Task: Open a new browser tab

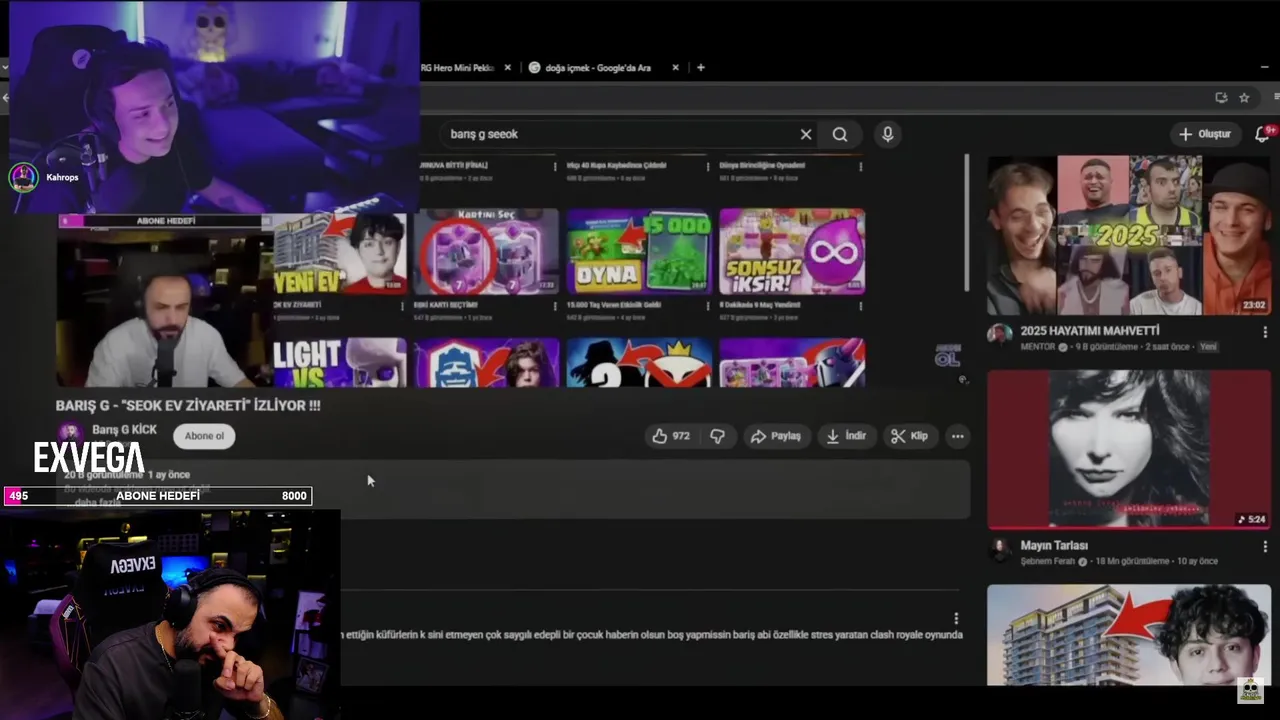Action: [701, 68]
